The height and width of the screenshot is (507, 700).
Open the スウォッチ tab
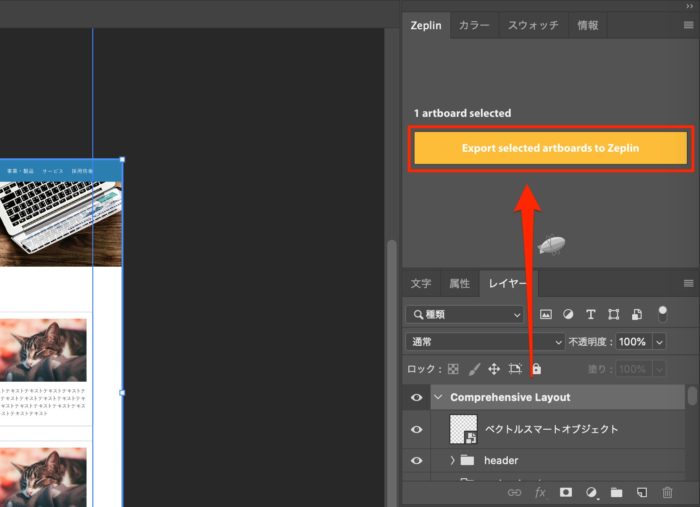click(x=532, y=25)
